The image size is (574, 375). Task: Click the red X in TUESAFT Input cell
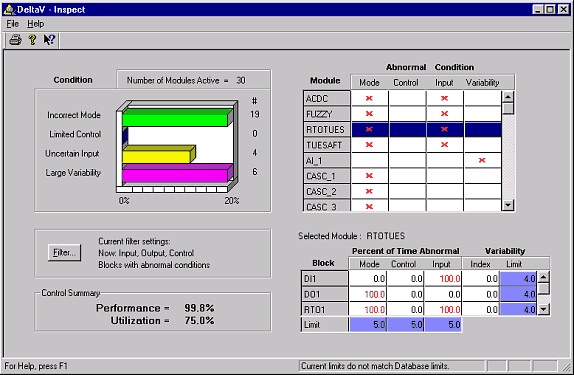click(x=444, y=145)
